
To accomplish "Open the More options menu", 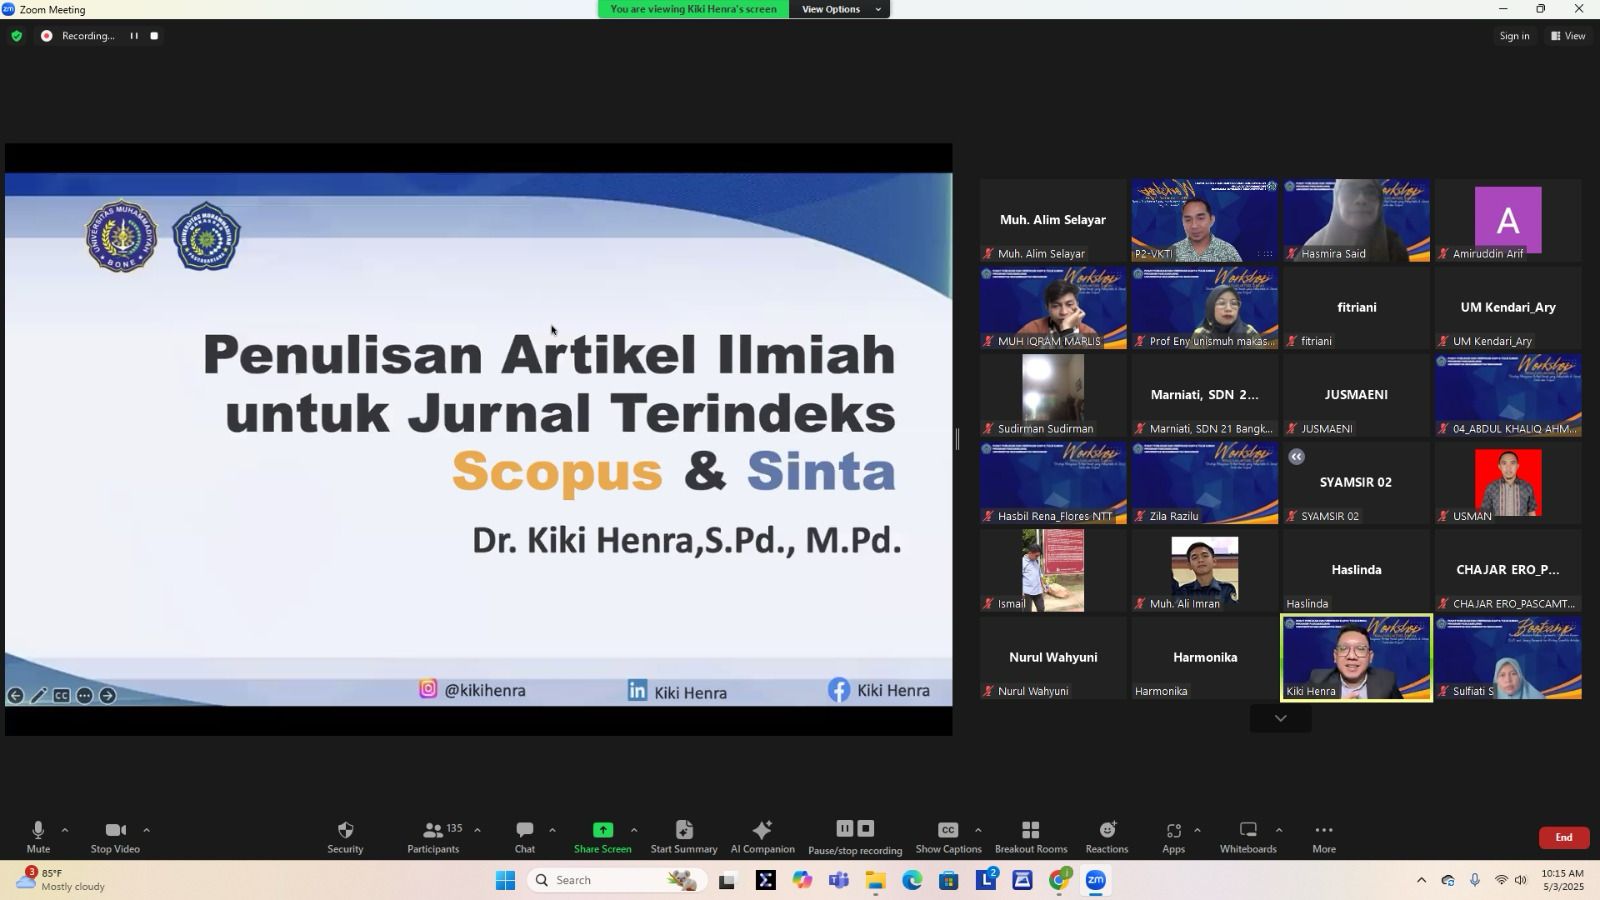I will click(1324, 836).
